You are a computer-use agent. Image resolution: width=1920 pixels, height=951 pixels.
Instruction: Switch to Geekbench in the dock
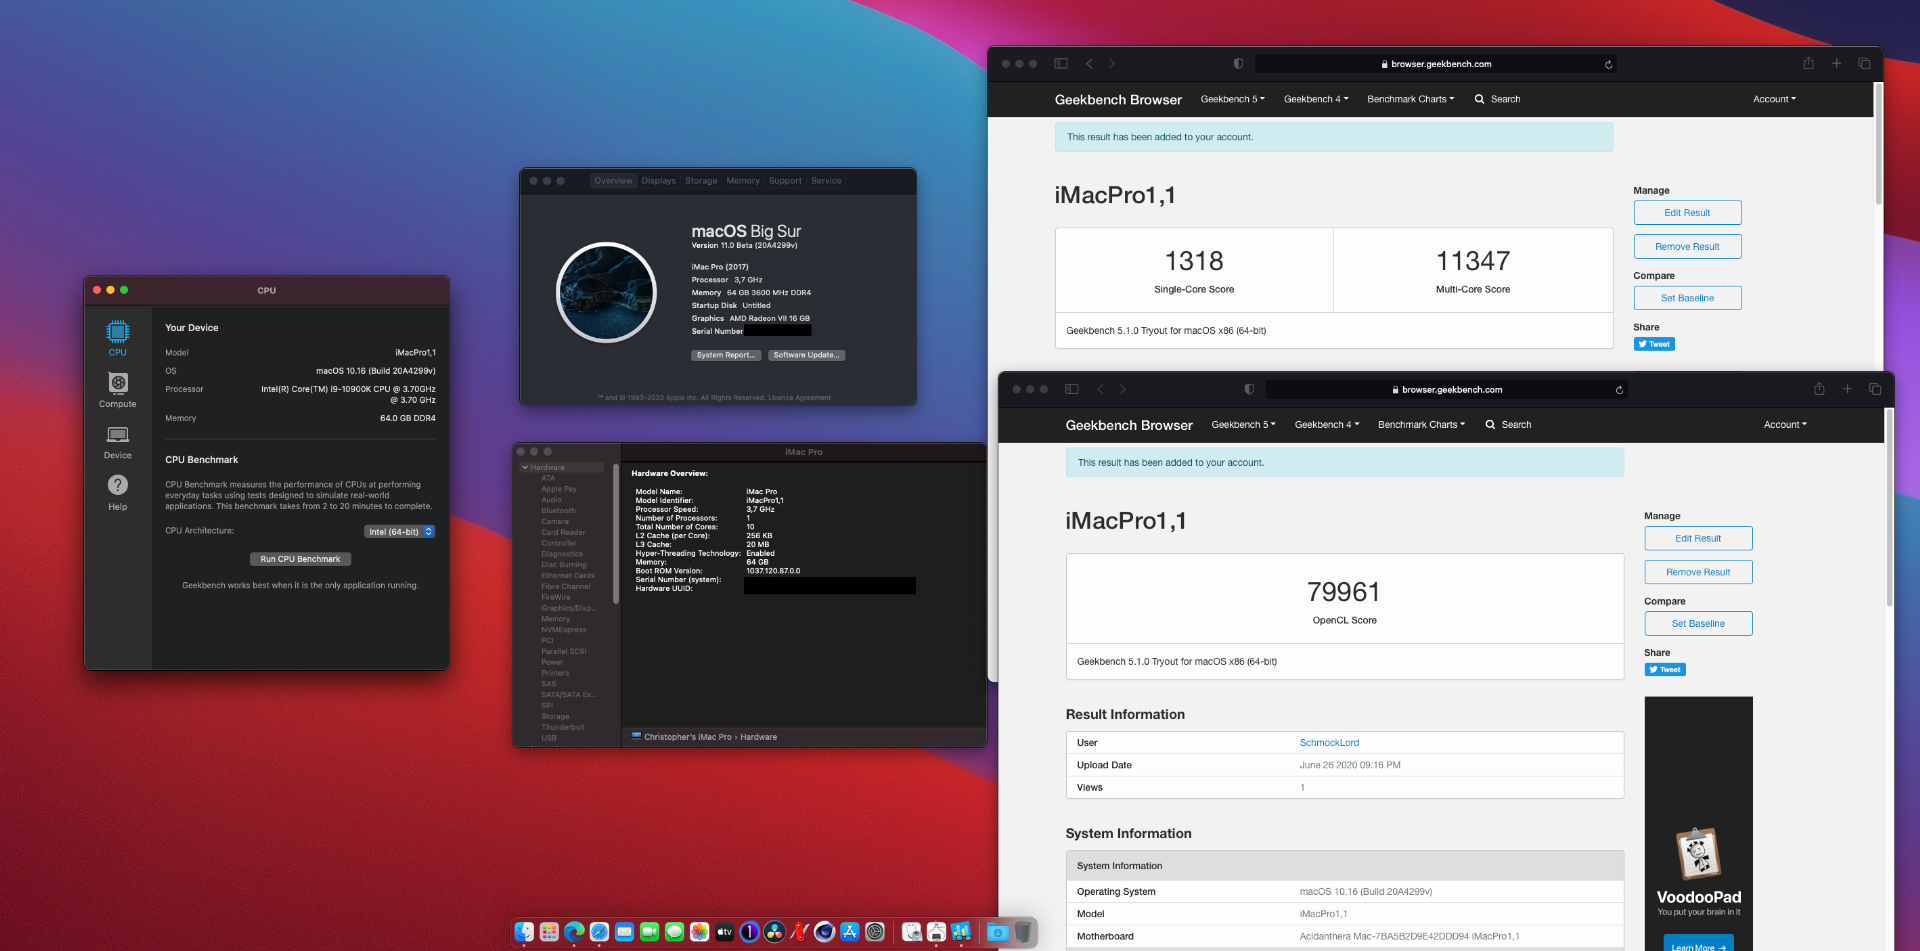click(961, 932)
